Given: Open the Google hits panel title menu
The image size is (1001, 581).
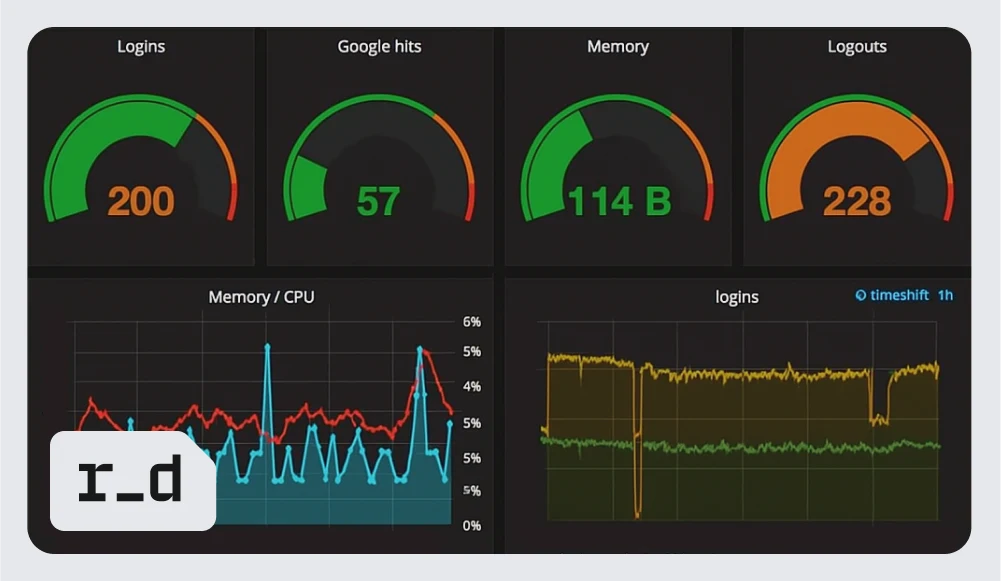Looking at the screenshot, I should 379,47.
